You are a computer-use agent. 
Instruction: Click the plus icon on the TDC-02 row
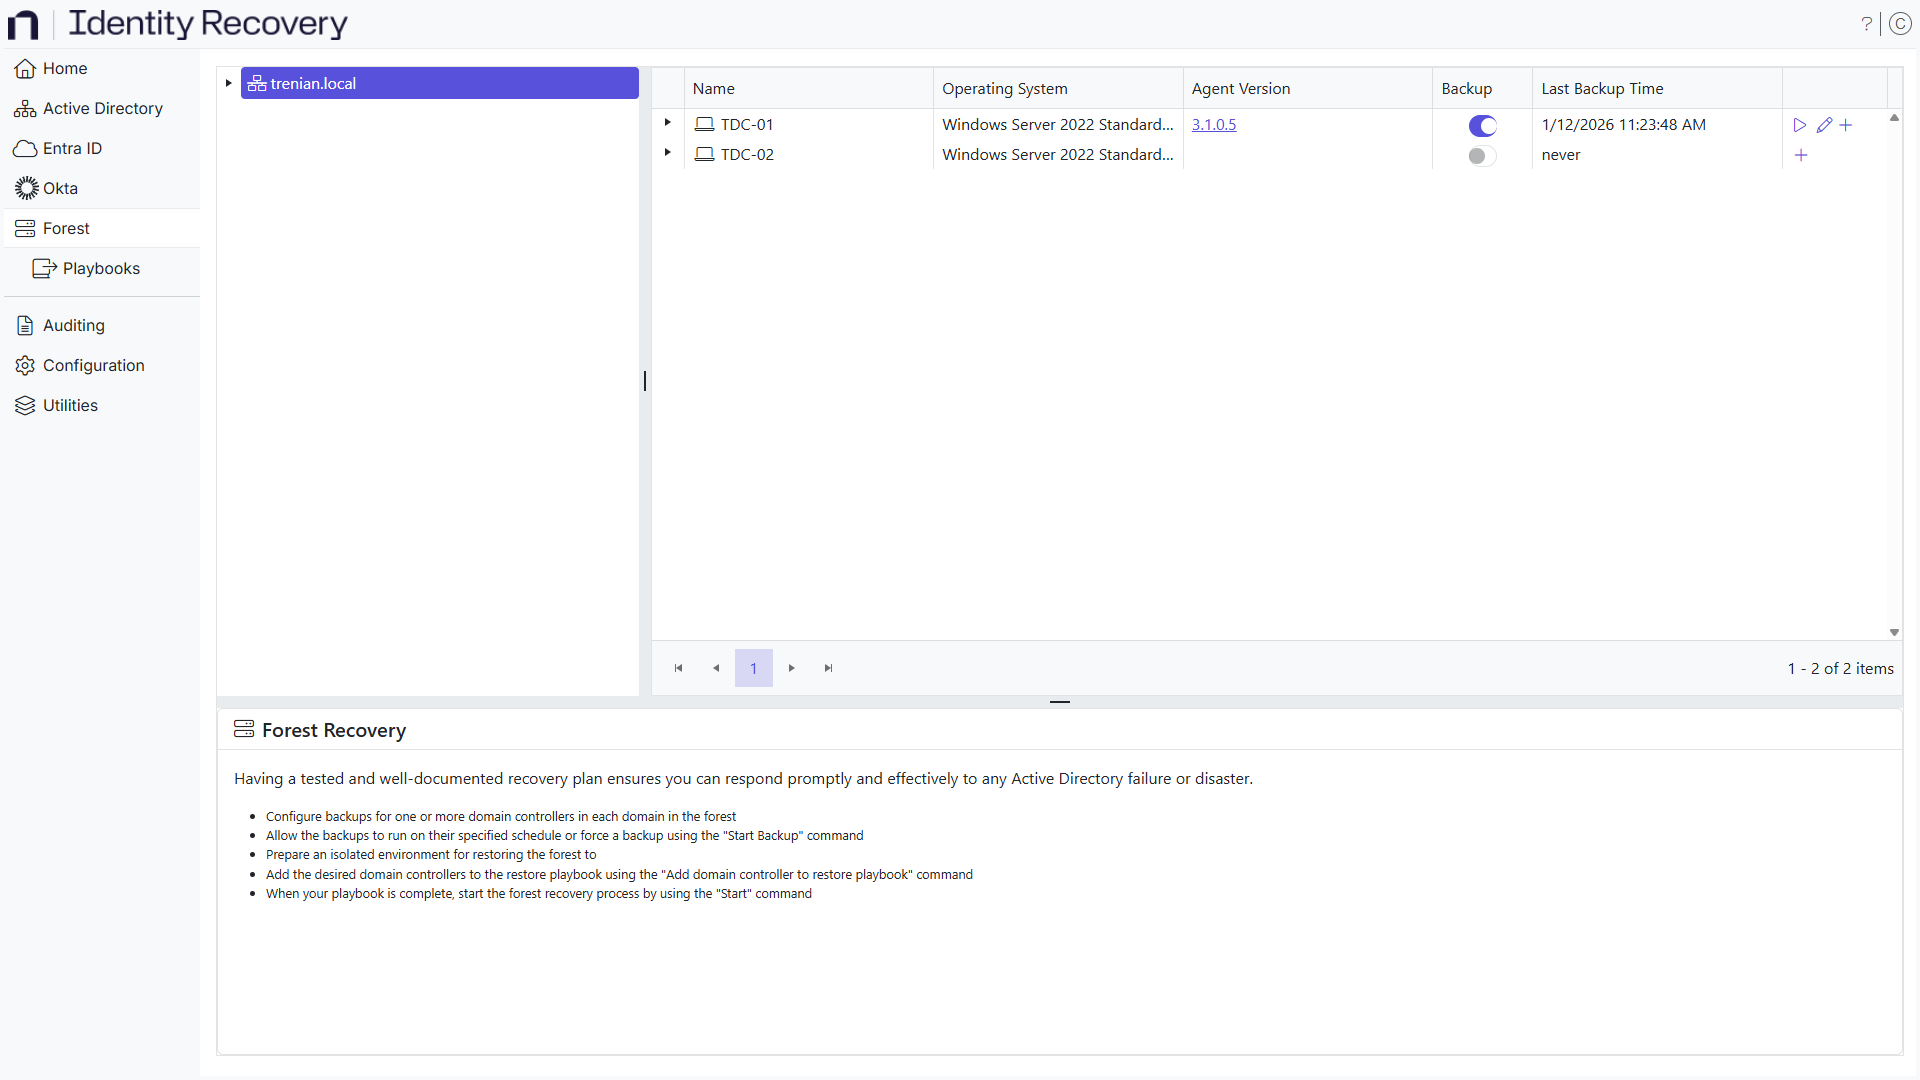point(1801,154)
